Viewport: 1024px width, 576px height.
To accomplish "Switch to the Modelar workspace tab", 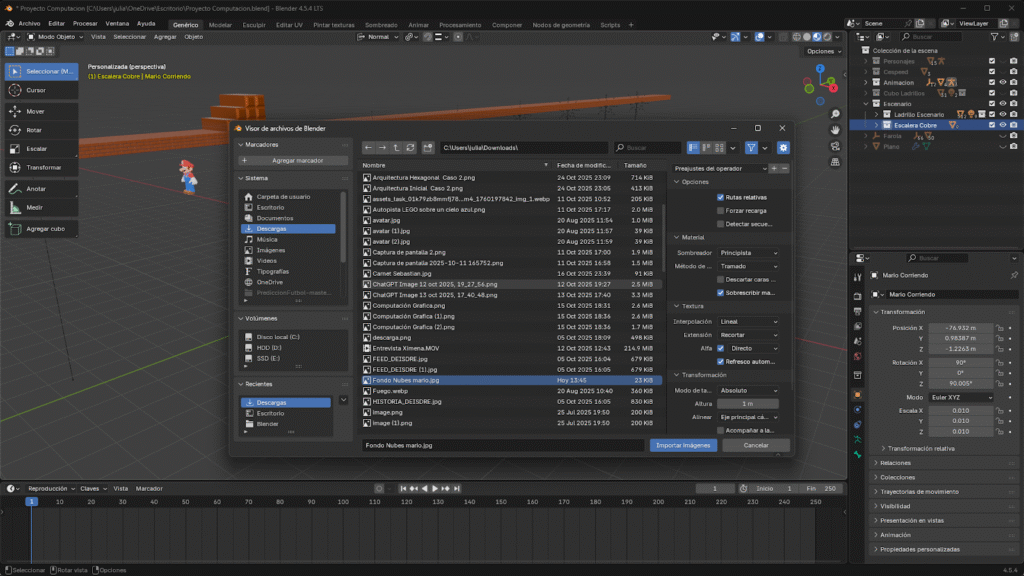I will pyautogui.click(x=220, y=24).
